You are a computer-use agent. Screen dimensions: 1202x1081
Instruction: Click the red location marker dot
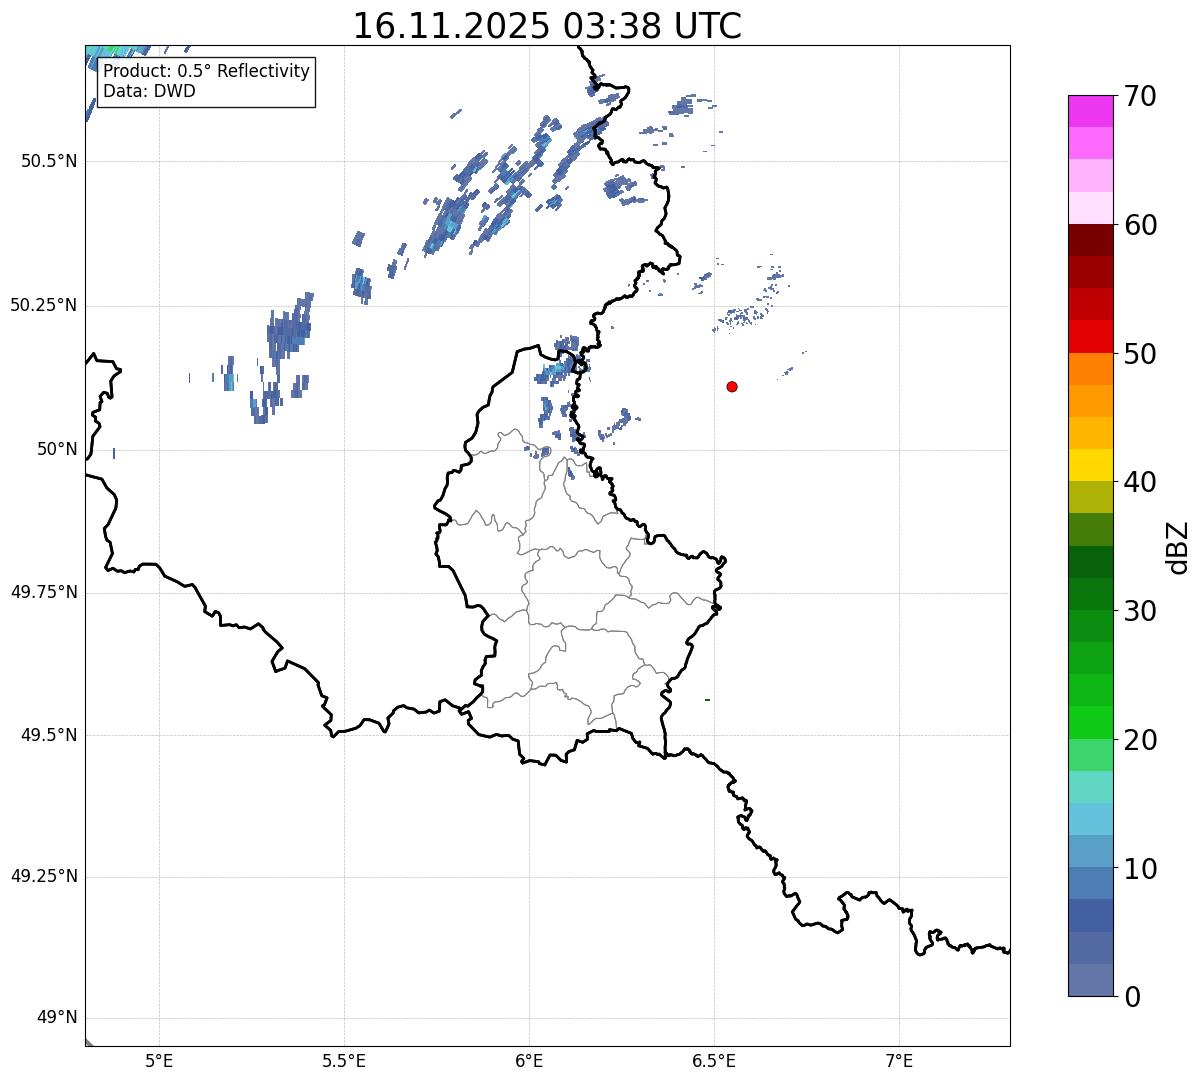732,386
